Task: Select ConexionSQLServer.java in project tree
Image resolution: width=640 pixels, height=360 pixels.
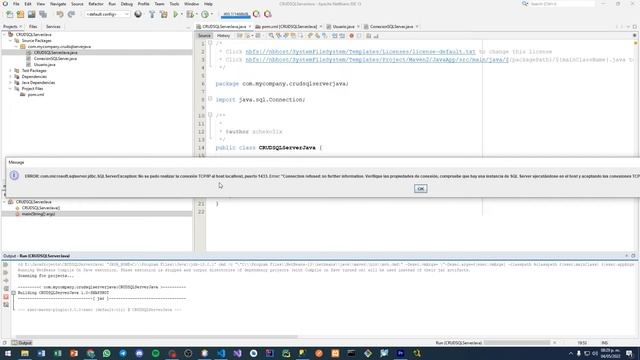Action: pos(55,59)
